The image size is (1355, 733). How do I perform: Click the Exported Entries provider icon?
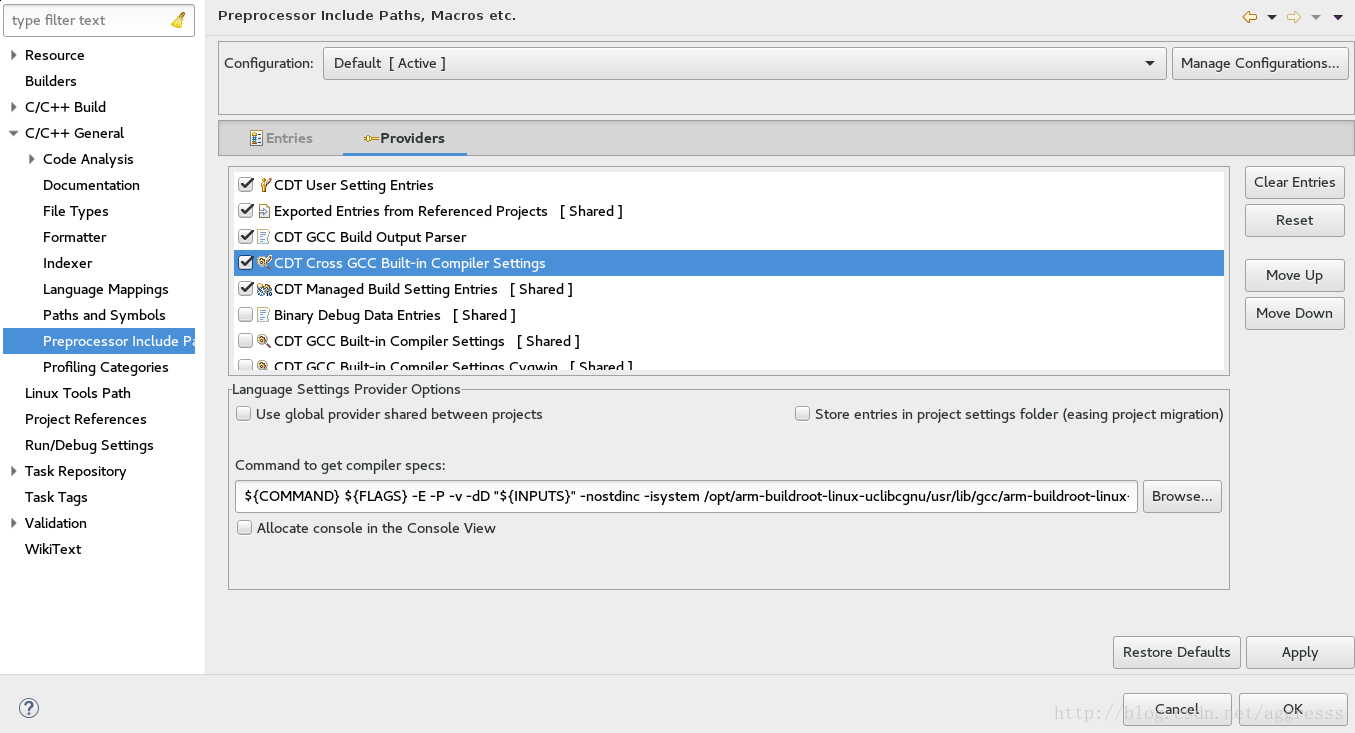[265, 211]
